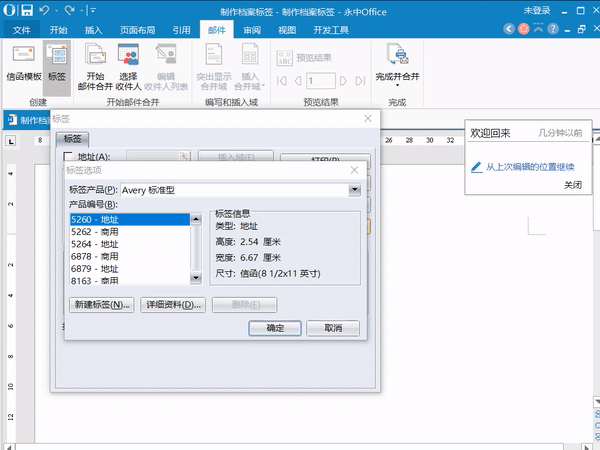The image size is (600, 450).
Task: Click the pencil icon in welcome panel
Action: (476, 167)
